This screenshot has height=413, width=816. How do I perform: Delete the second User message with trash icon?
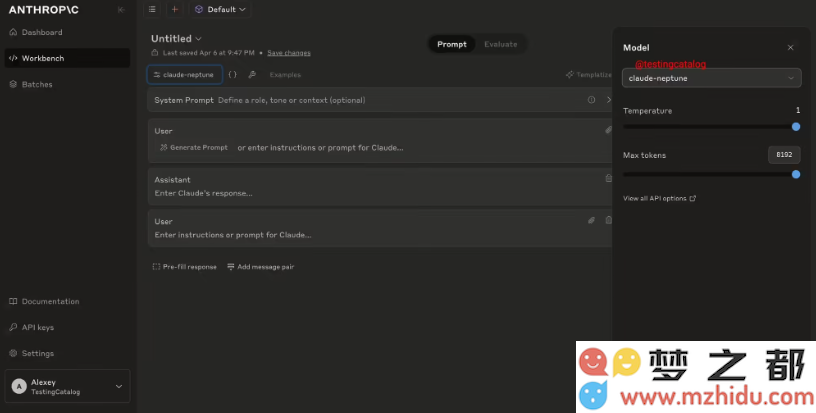[608, 221]
